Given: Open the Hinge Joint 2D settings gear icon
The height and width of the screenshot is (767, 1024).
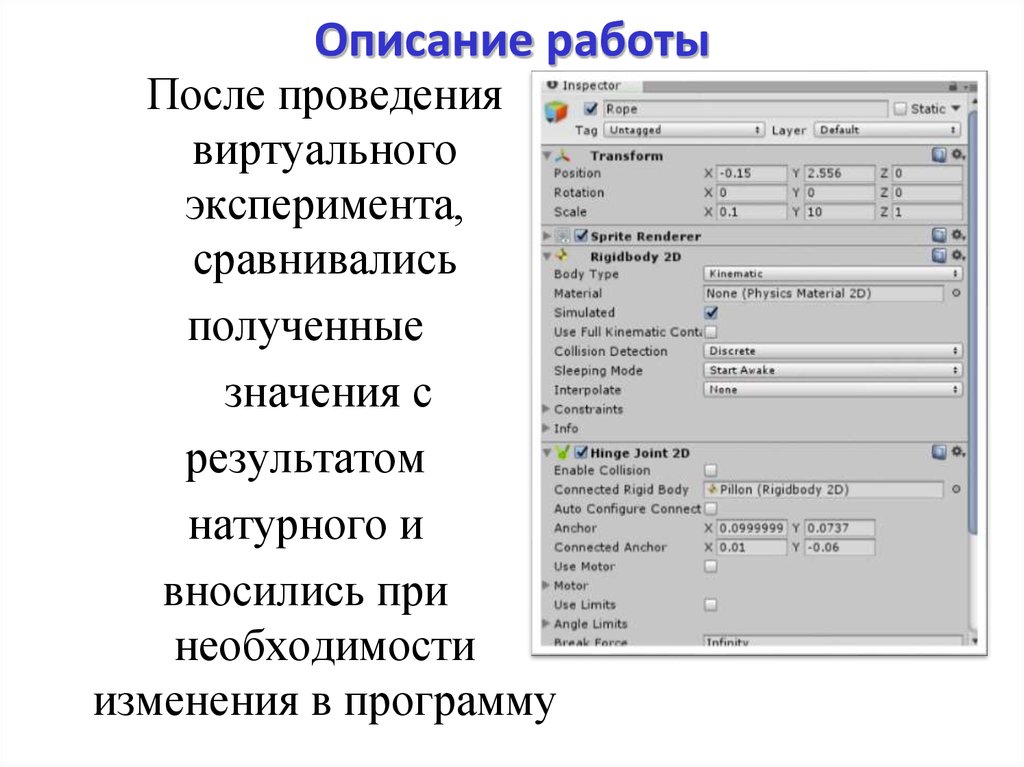Looking at the screenshot, I should 956,450.
